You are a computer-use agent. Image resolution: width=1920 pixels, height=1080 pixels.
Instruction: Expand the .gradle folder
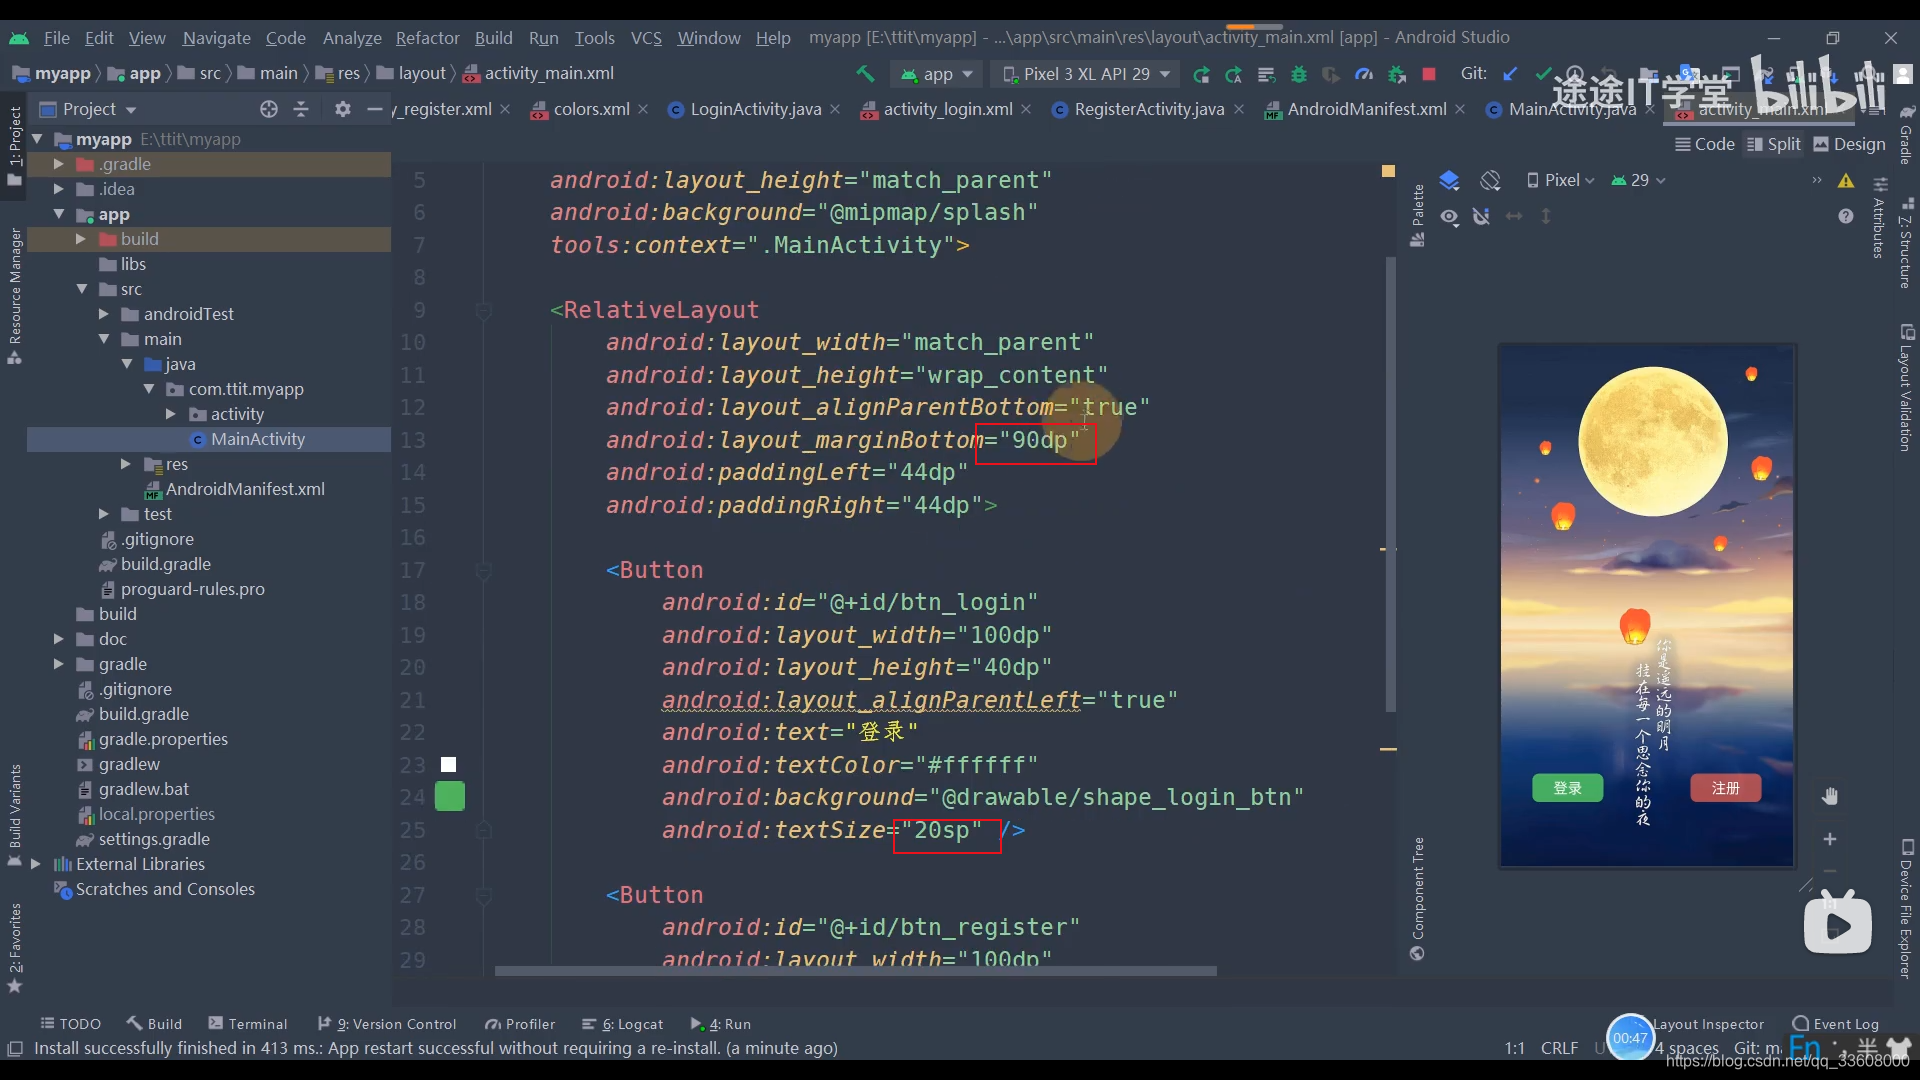(58, 164)
